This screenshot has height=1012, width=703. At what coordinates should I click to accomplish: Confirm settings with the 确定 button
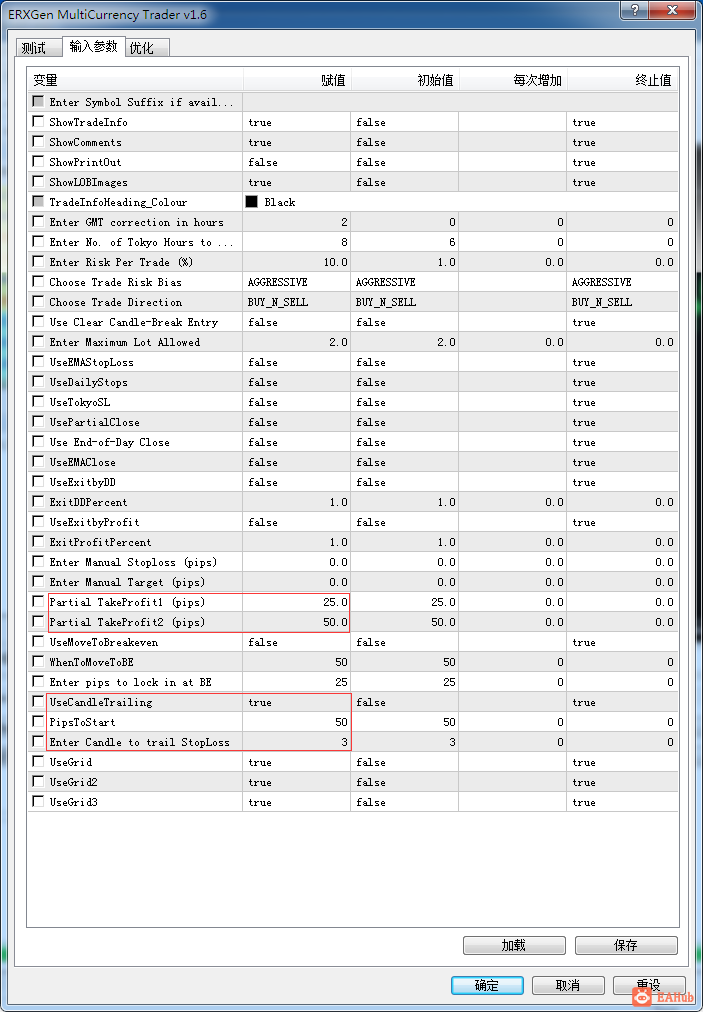[487, 986]
